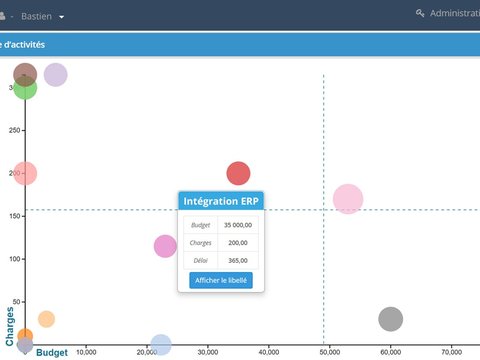Click the Charges value 200,00
This screenshot has width=480, height=360.
point(238,243)
